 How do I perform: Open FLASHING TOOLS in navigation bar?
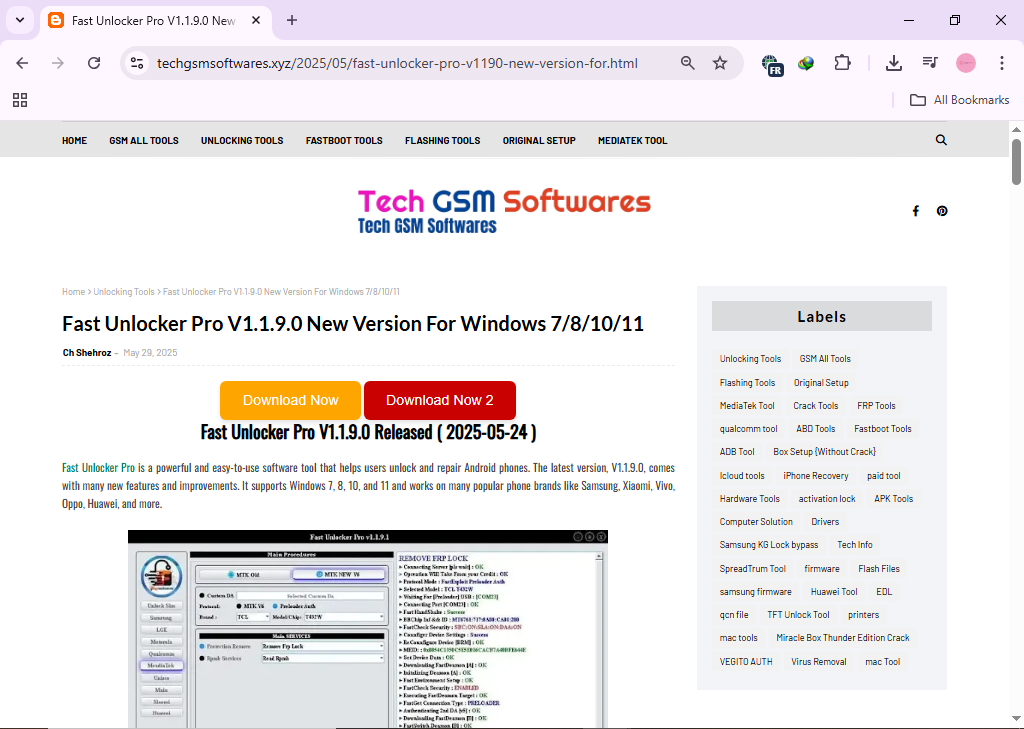click(x=443, y=140)
